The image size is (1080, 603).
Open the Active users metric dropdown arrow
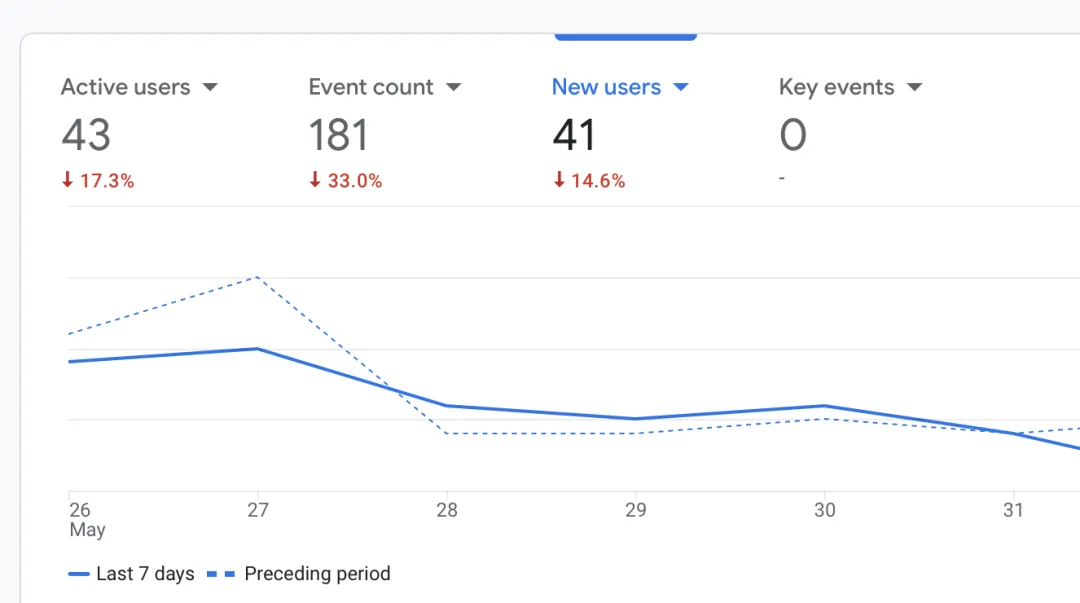210,88
